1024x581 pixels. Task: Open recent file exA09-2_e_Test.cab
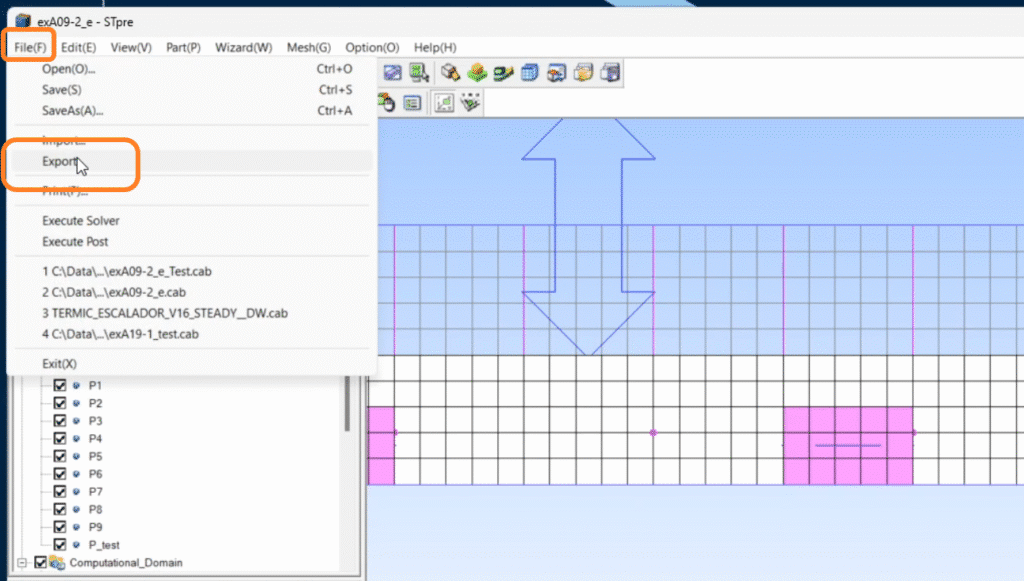[193, 271]
